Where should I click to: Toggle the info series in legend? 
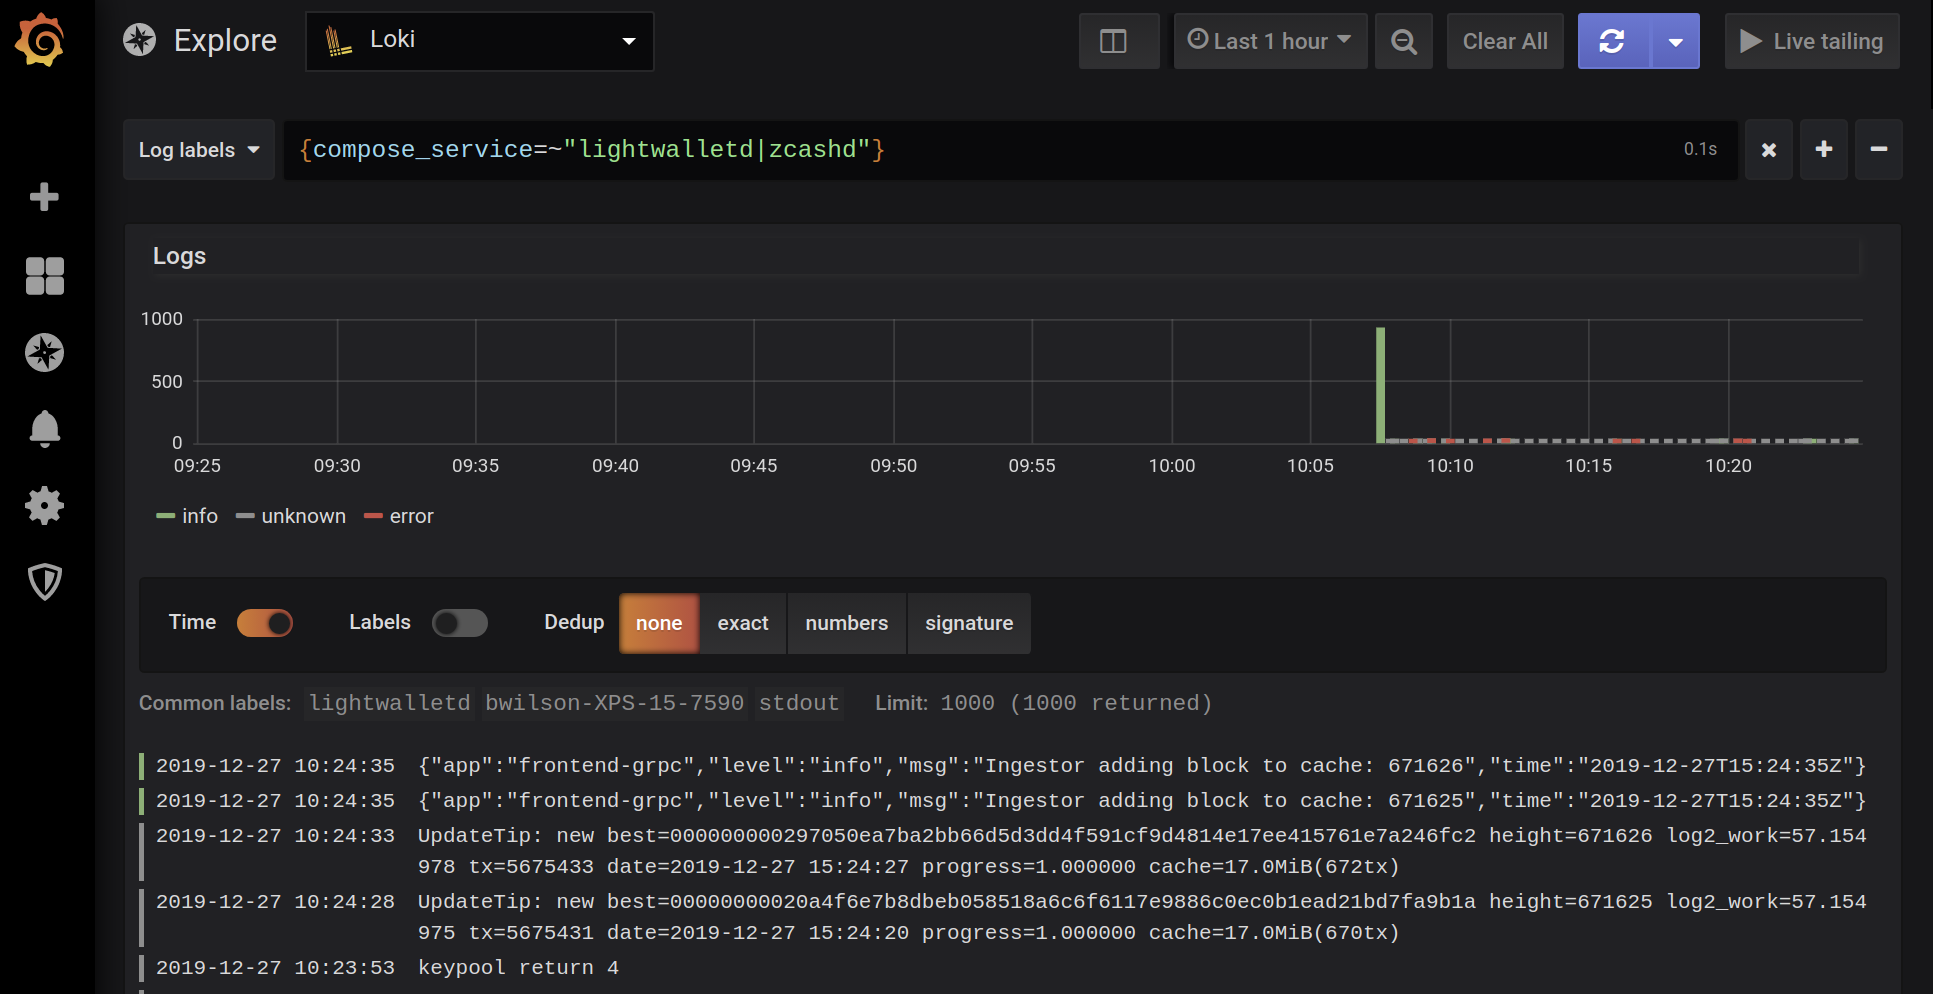[188, 516]
